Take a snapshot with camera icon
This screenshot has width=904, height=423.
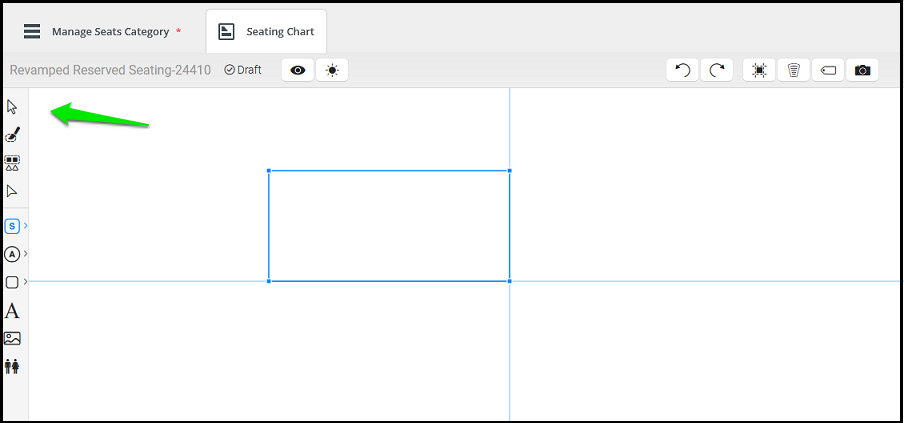pyautogui.click(x=862, y=70)
